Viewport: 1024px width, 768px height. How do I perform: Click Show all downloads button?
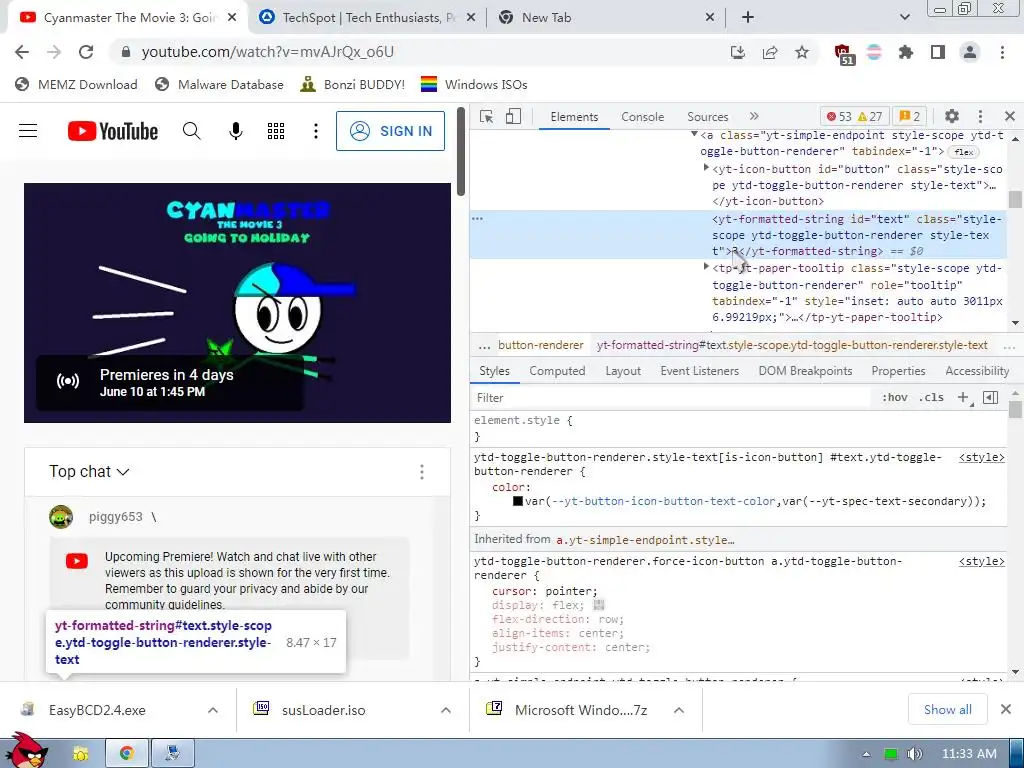point(948,710)
